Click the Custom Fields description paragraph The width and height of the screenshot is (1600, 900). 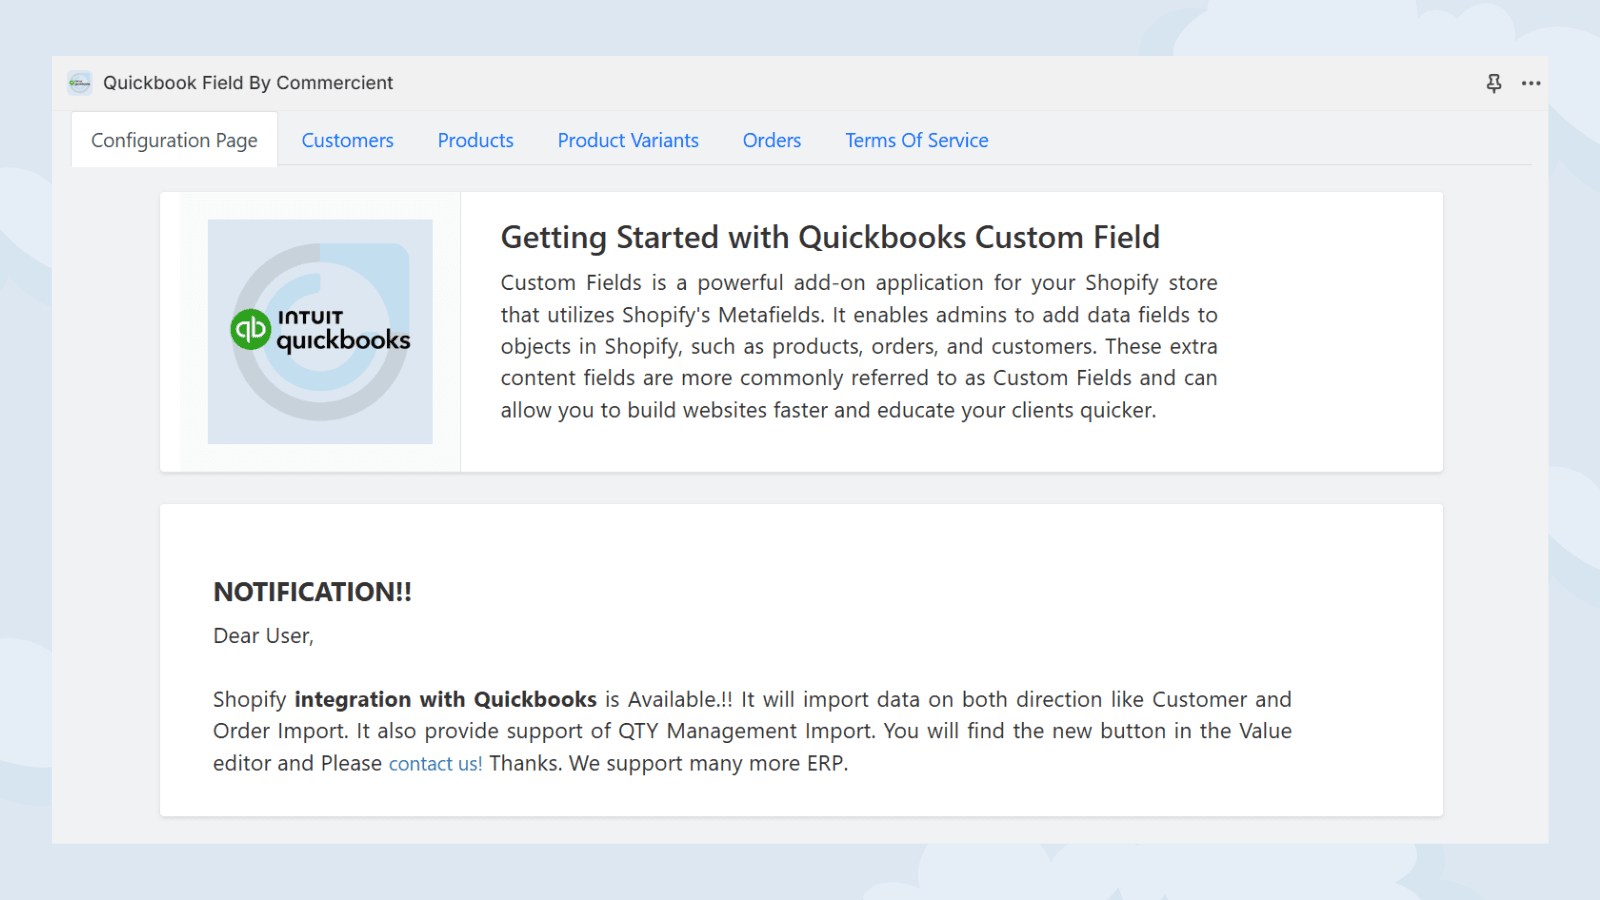click(x=858, y=346)
